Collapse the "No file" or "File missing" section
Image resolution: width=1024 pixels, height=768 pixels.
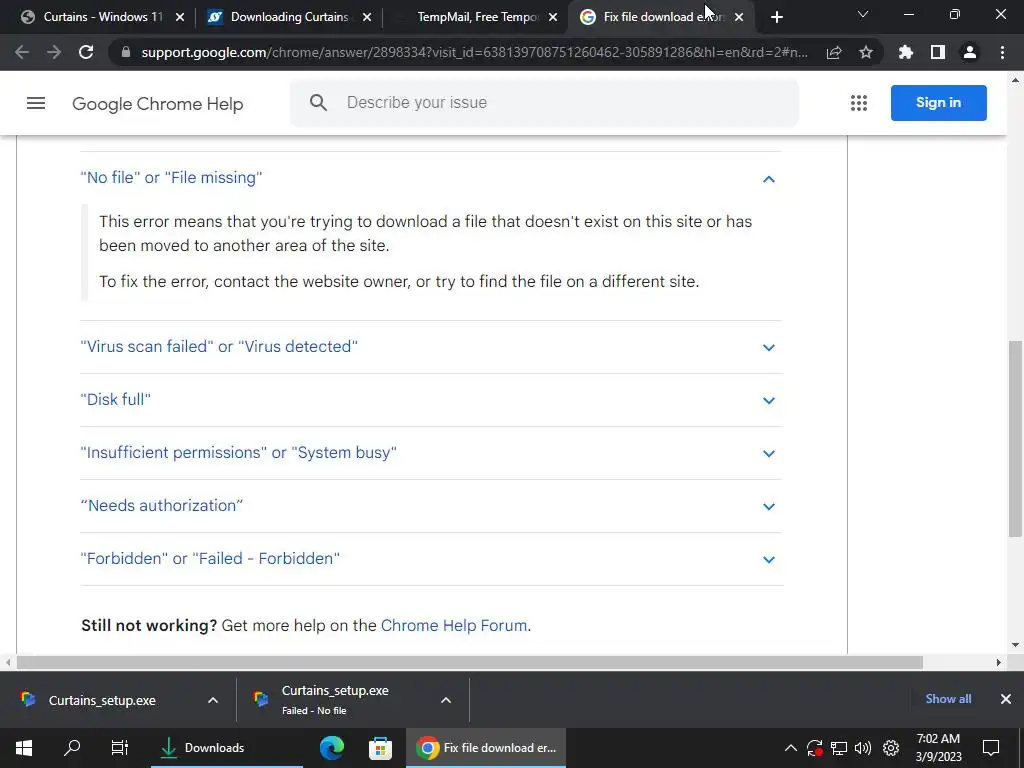click(x=431, y=178)
